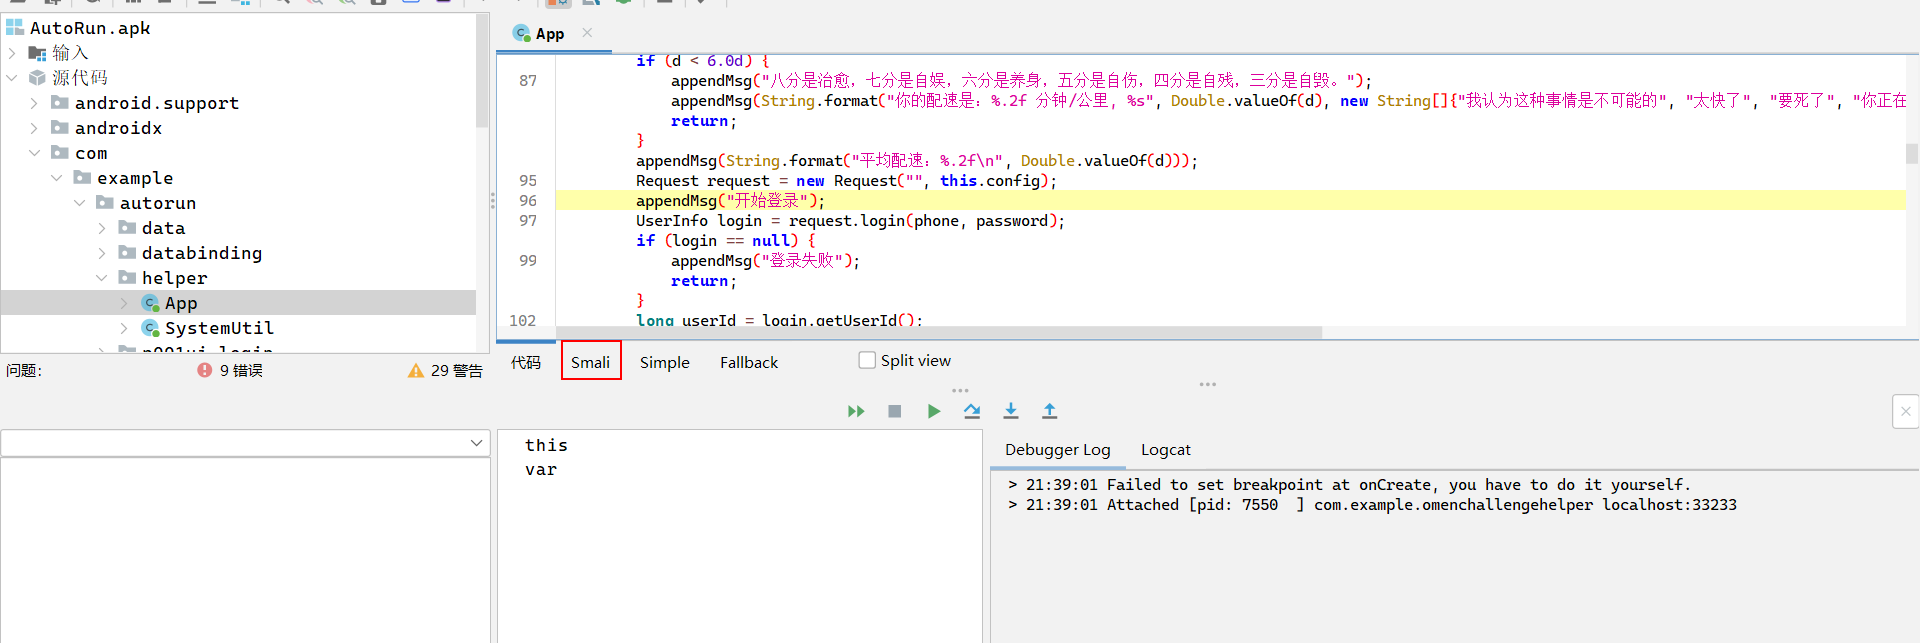The image size is (1920, 643).
Task: Click the step into arrow icon
Action: (x=1011, y=410)
